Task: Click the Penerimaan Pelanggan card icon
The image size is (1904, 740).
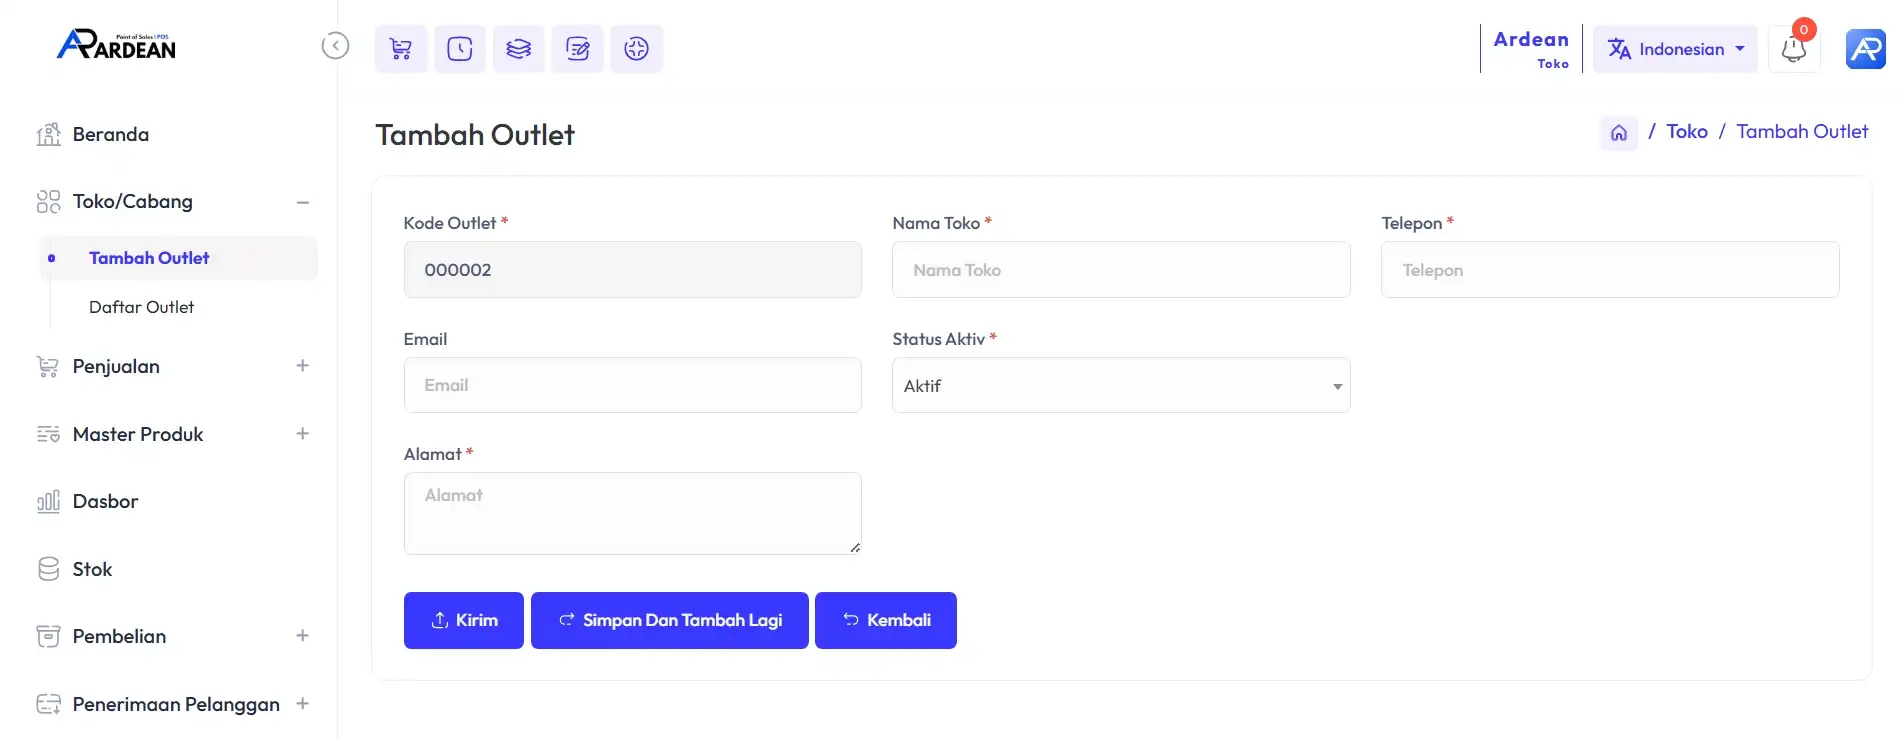Action: click(x=48, y=704)
